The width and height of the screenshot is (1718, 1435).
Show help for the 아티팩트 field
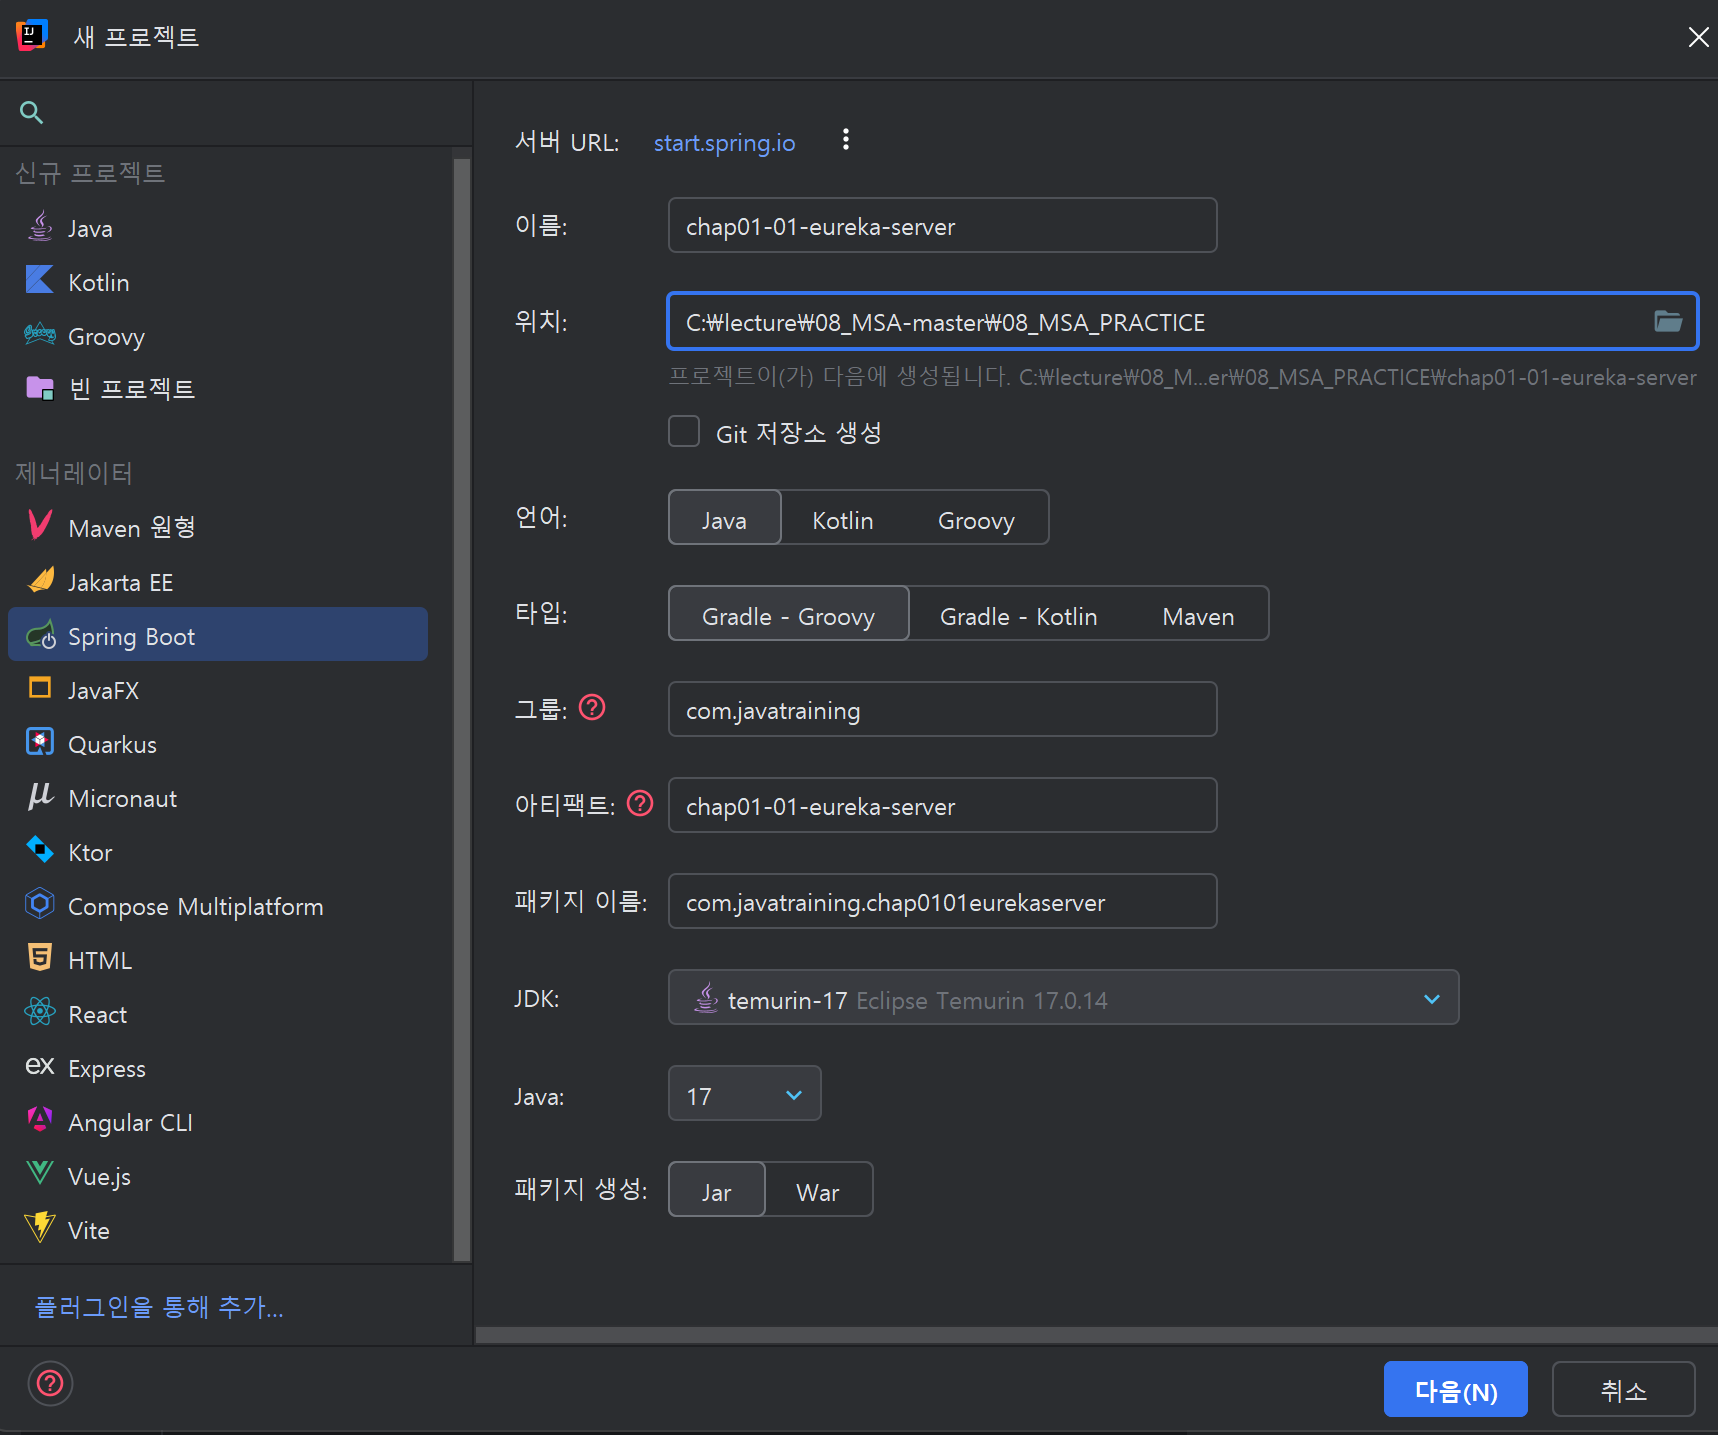coord(640,804)
